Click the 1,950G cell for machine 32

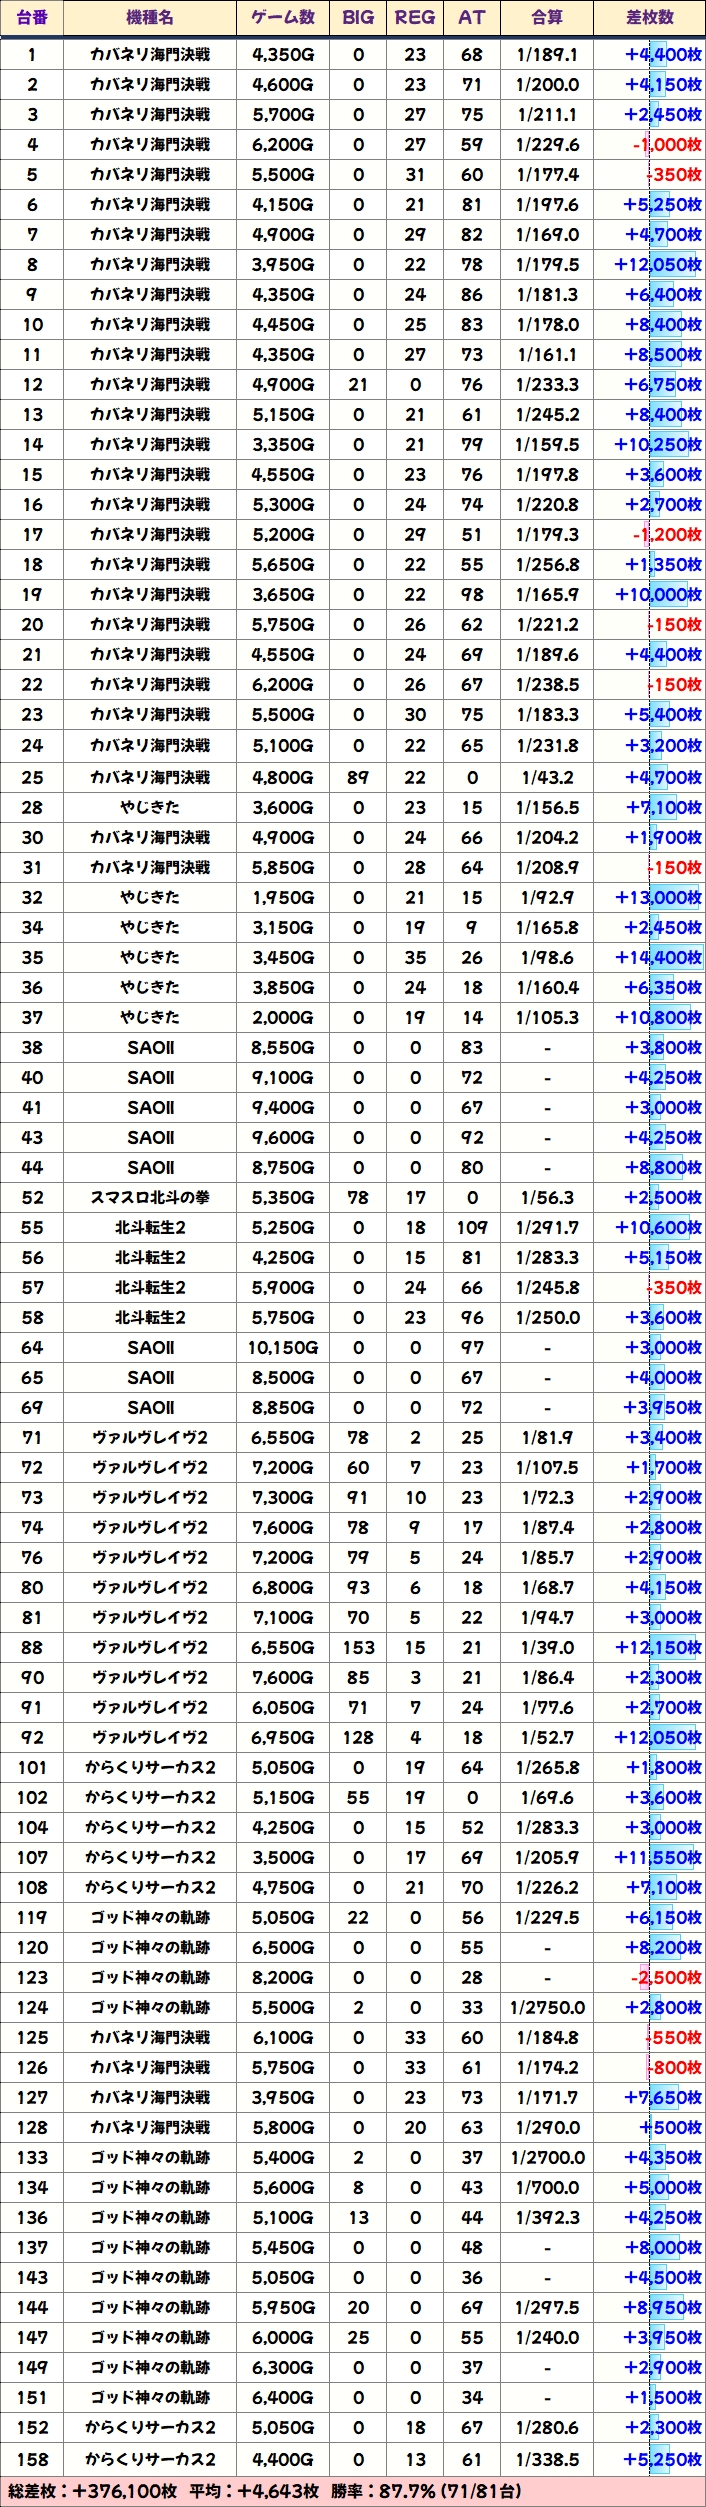point(283,897)
